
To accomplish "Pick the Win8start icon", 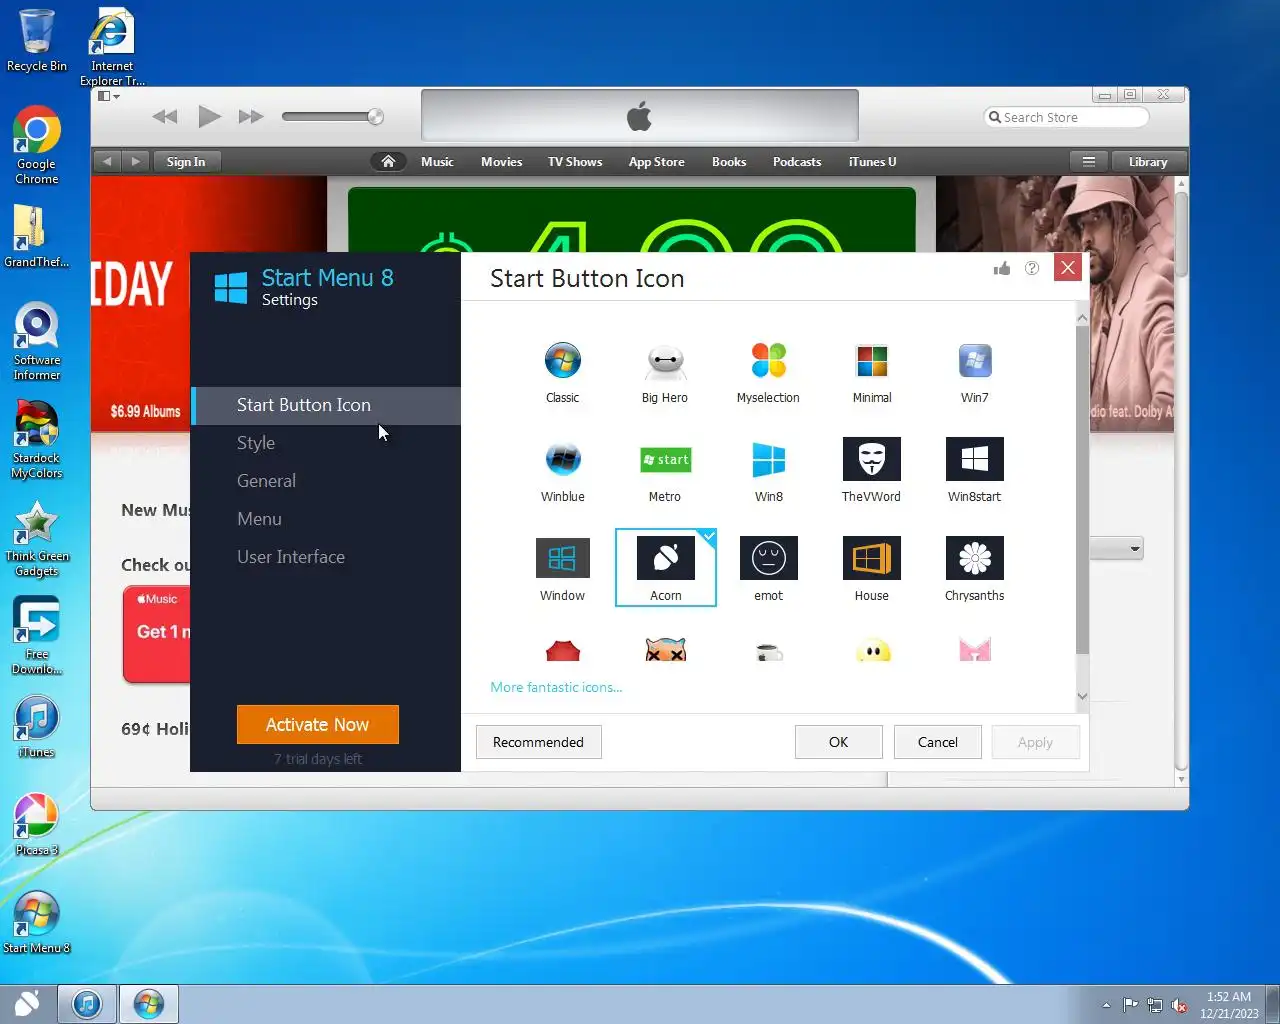I will pyautogui.click(x=974, y=470).
